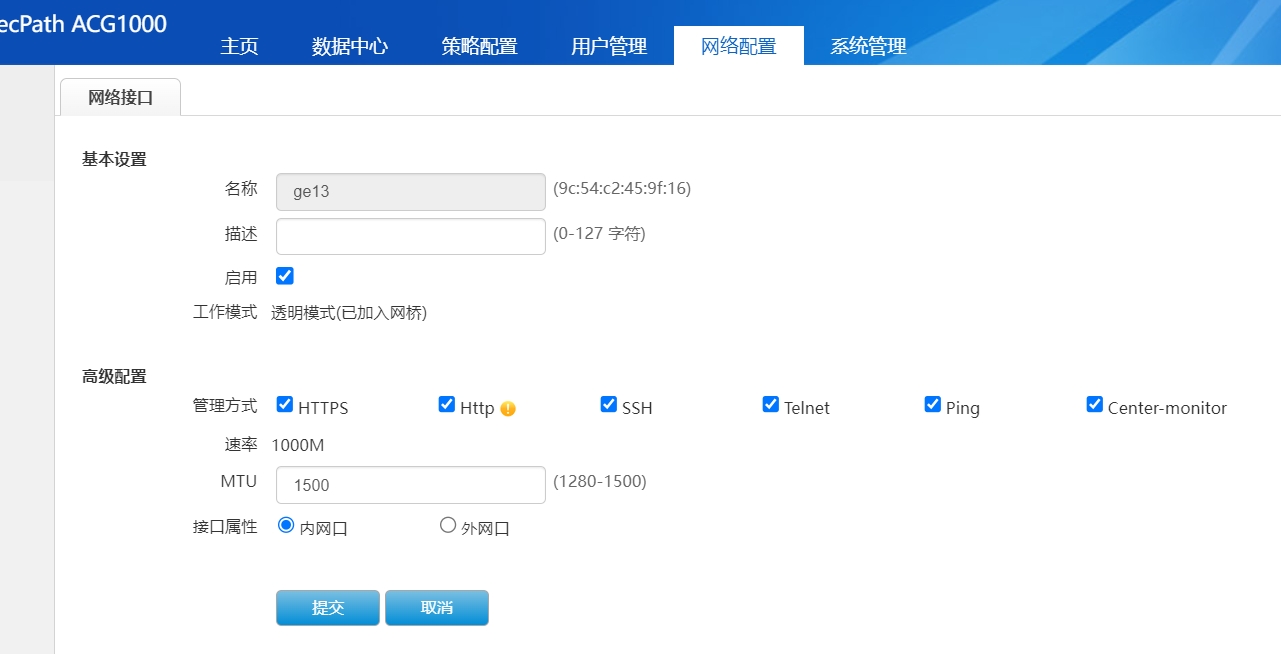Focus the MTU input field

tap(411, 485)
